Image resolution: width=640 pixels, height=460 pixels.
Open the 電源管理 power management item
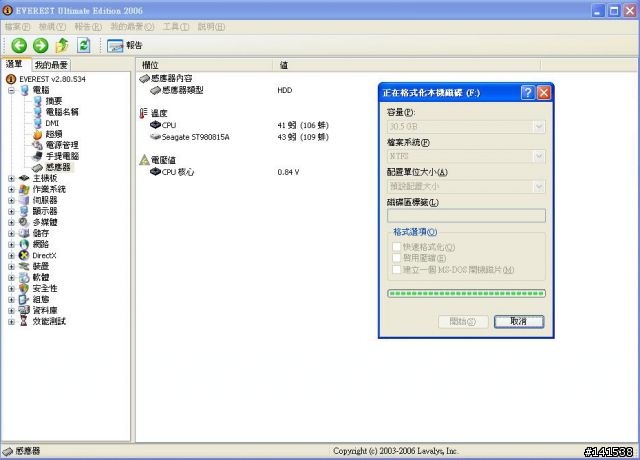point(62,145)
